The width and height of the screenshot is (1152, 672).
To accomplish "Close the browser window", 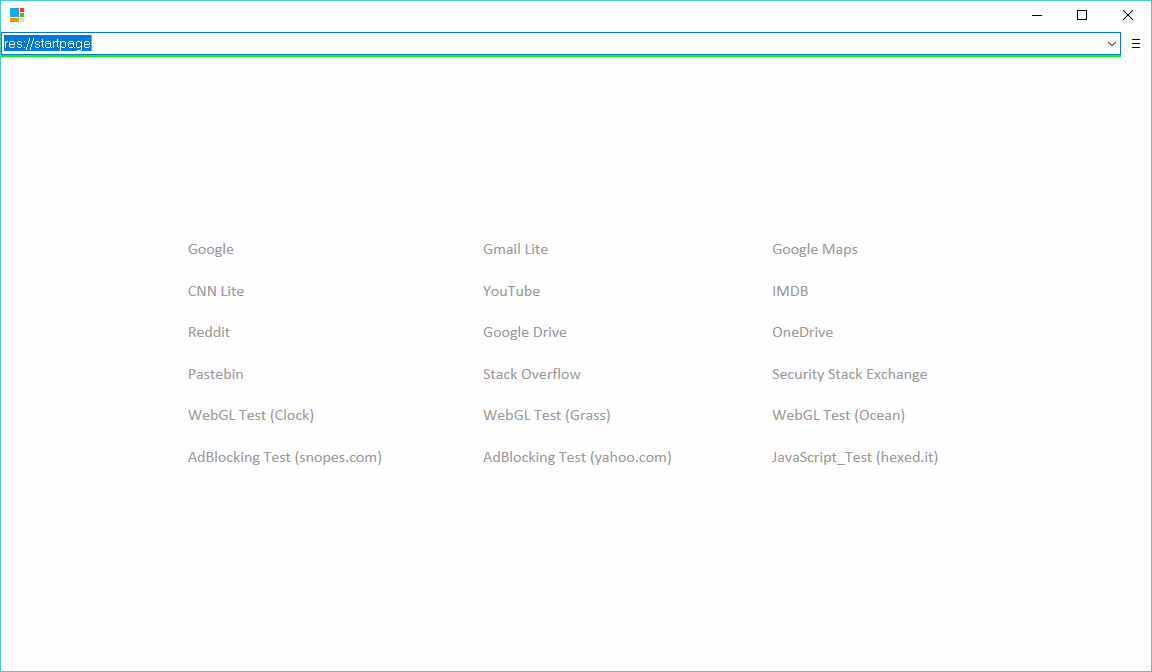I will pyautogui.click(x=1128, y=15).
